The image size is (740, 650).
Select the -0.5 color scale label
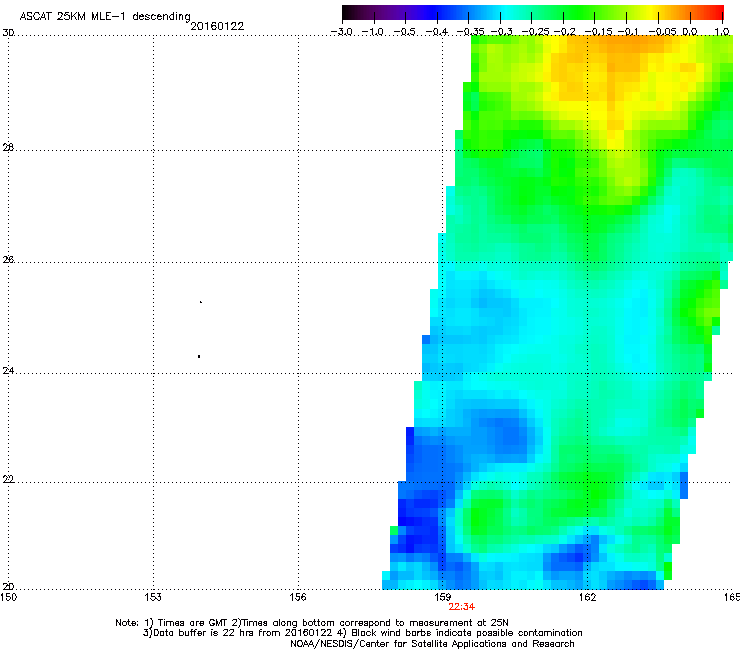point(404,32)
